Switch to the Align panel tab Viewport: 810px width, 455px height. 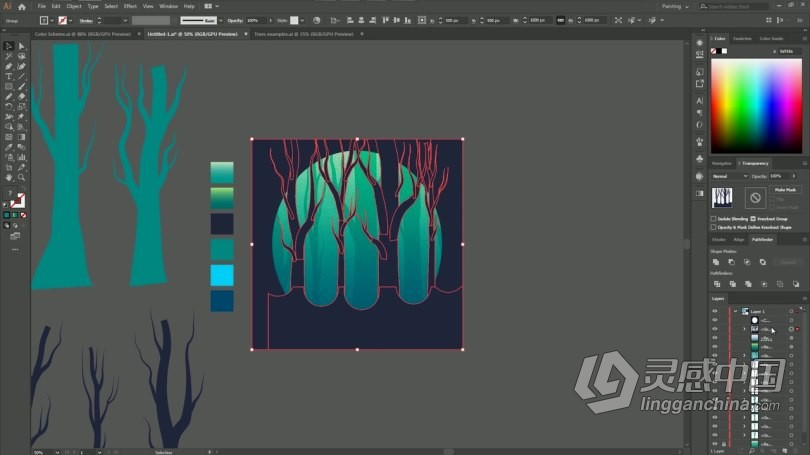[739, 240]
